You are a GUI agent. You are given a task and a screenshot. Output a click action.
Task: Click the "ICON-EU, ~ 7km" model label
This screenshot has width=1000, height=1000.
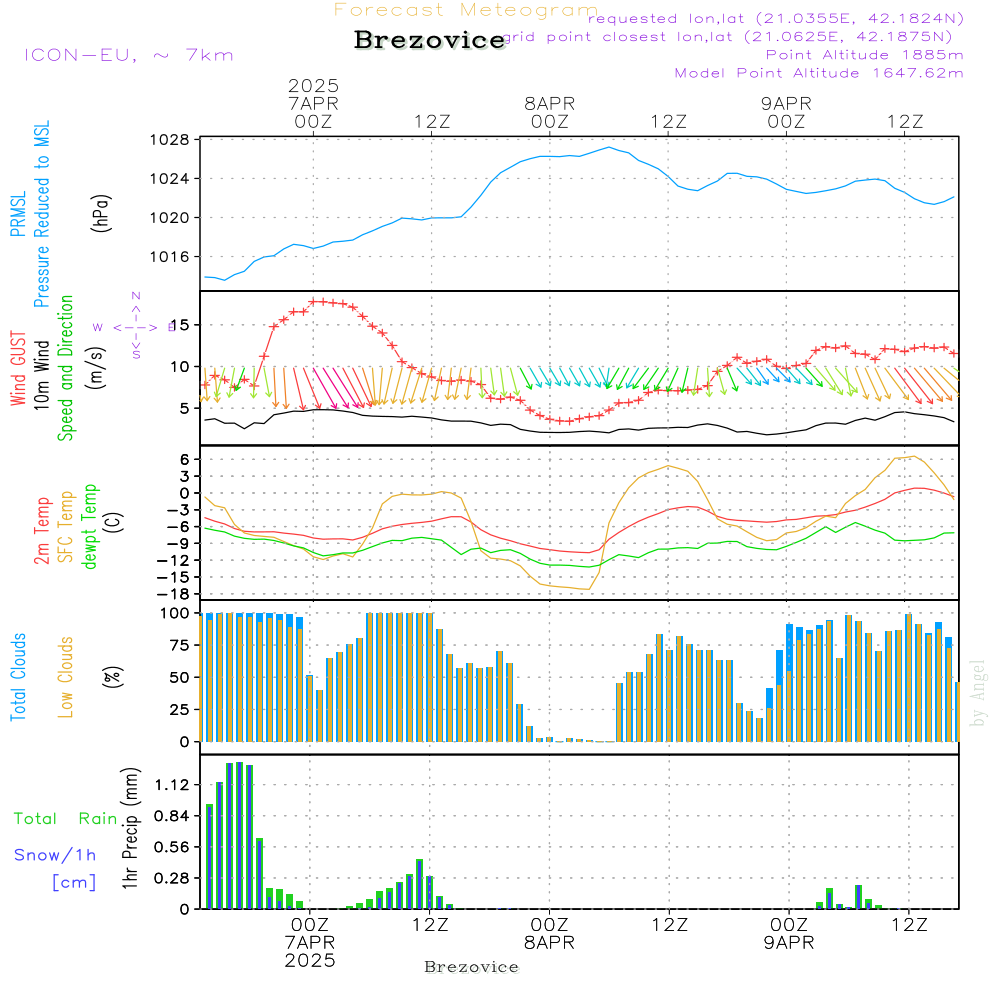point(129,55)
